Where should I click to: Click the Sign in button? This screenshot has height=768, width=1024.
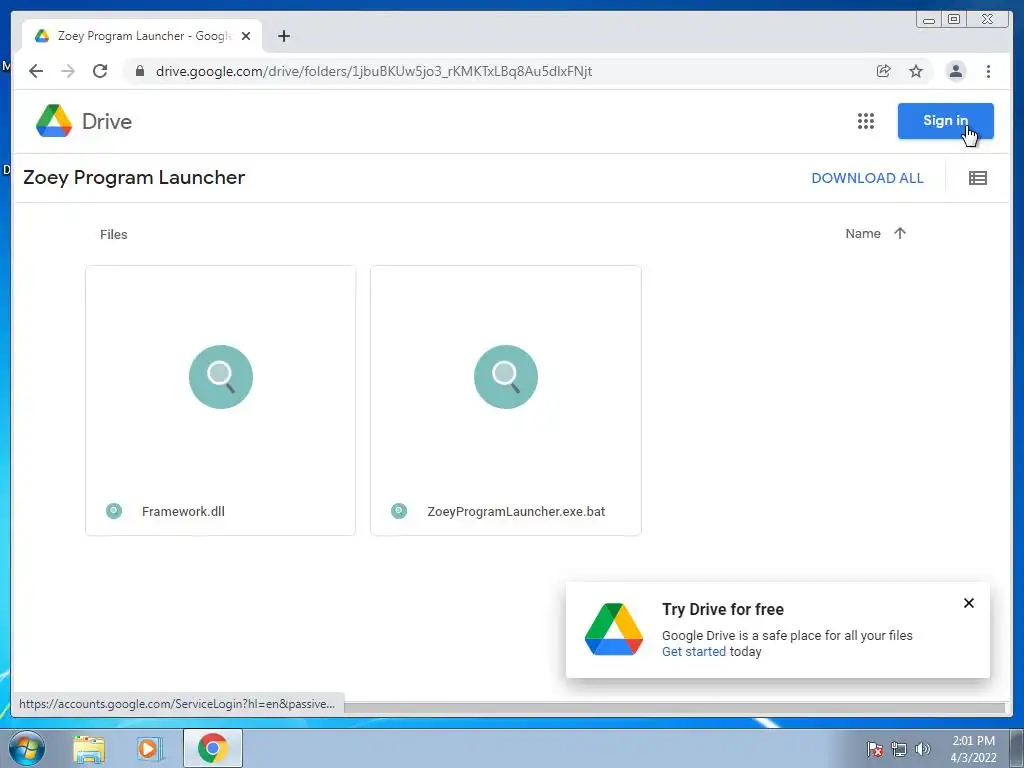(946, 121)
